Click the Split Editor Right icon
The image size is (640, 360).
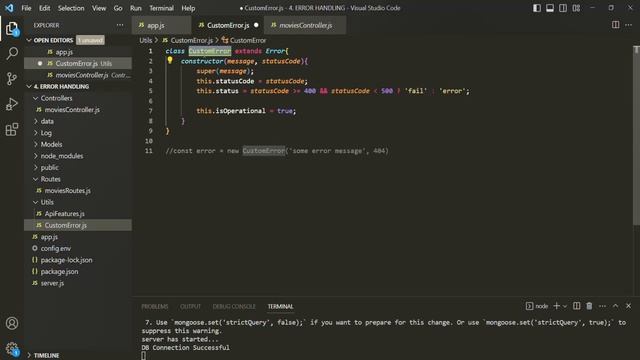[x=615, y=25]
